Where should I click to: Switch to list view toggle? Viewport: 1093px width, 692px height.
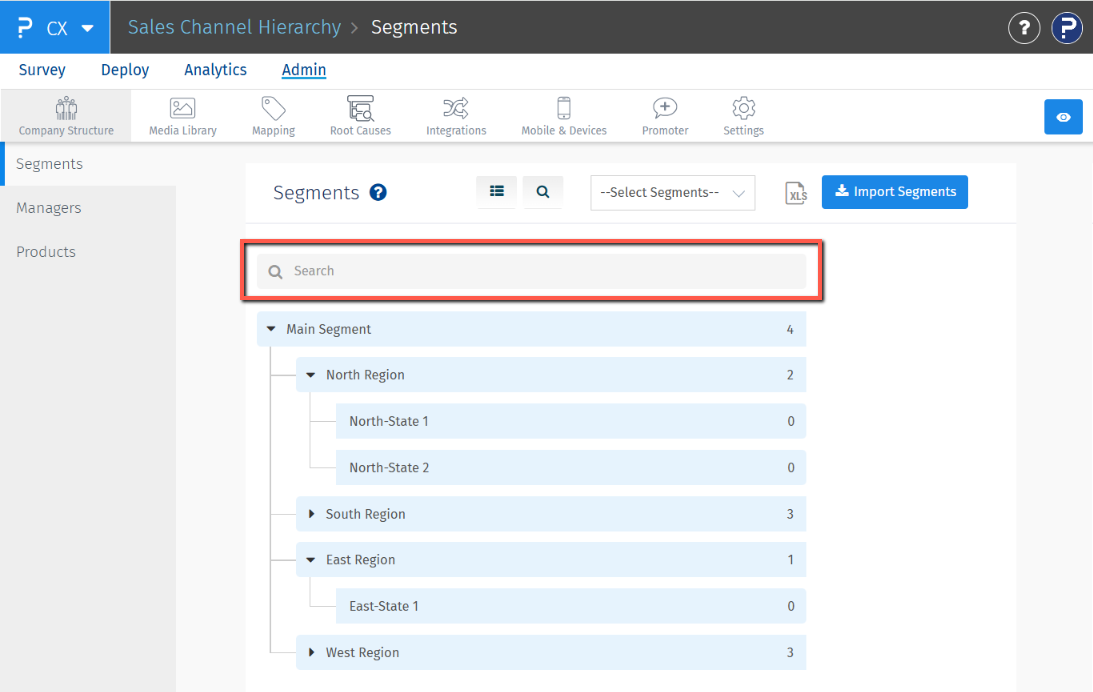[x=497, y=192]
